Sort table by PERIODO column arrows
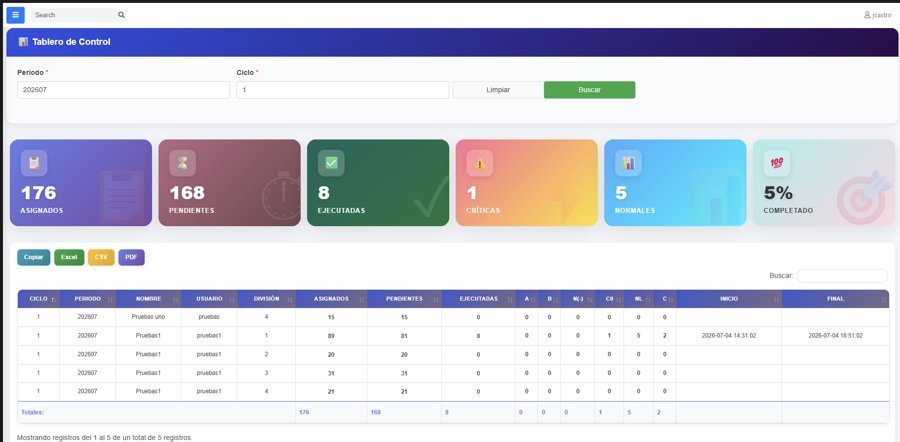 [x=110, y=299]
